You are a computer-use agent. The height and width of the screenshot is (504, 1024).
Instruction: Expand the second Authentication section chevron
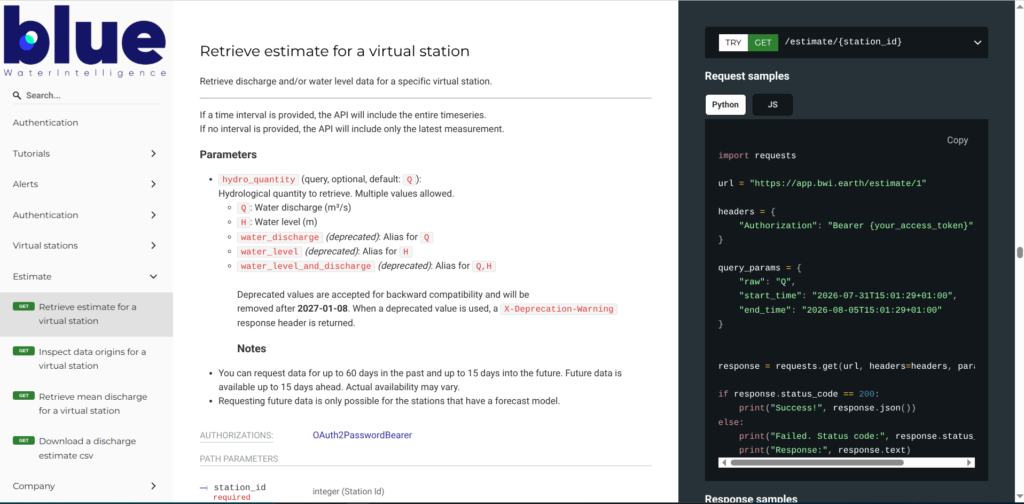point(153,215)
